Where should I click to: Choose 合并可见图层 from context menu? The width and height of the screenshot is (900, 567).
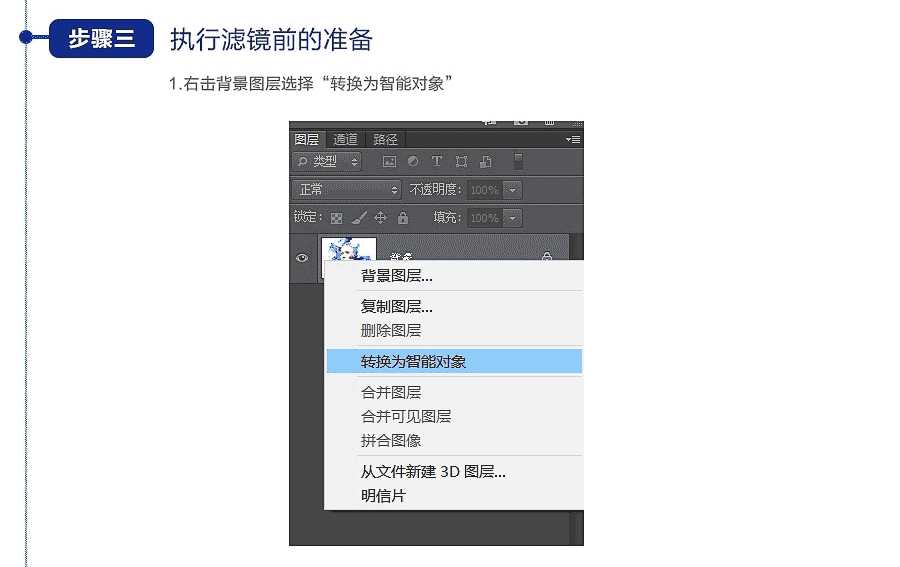point(453,417)
